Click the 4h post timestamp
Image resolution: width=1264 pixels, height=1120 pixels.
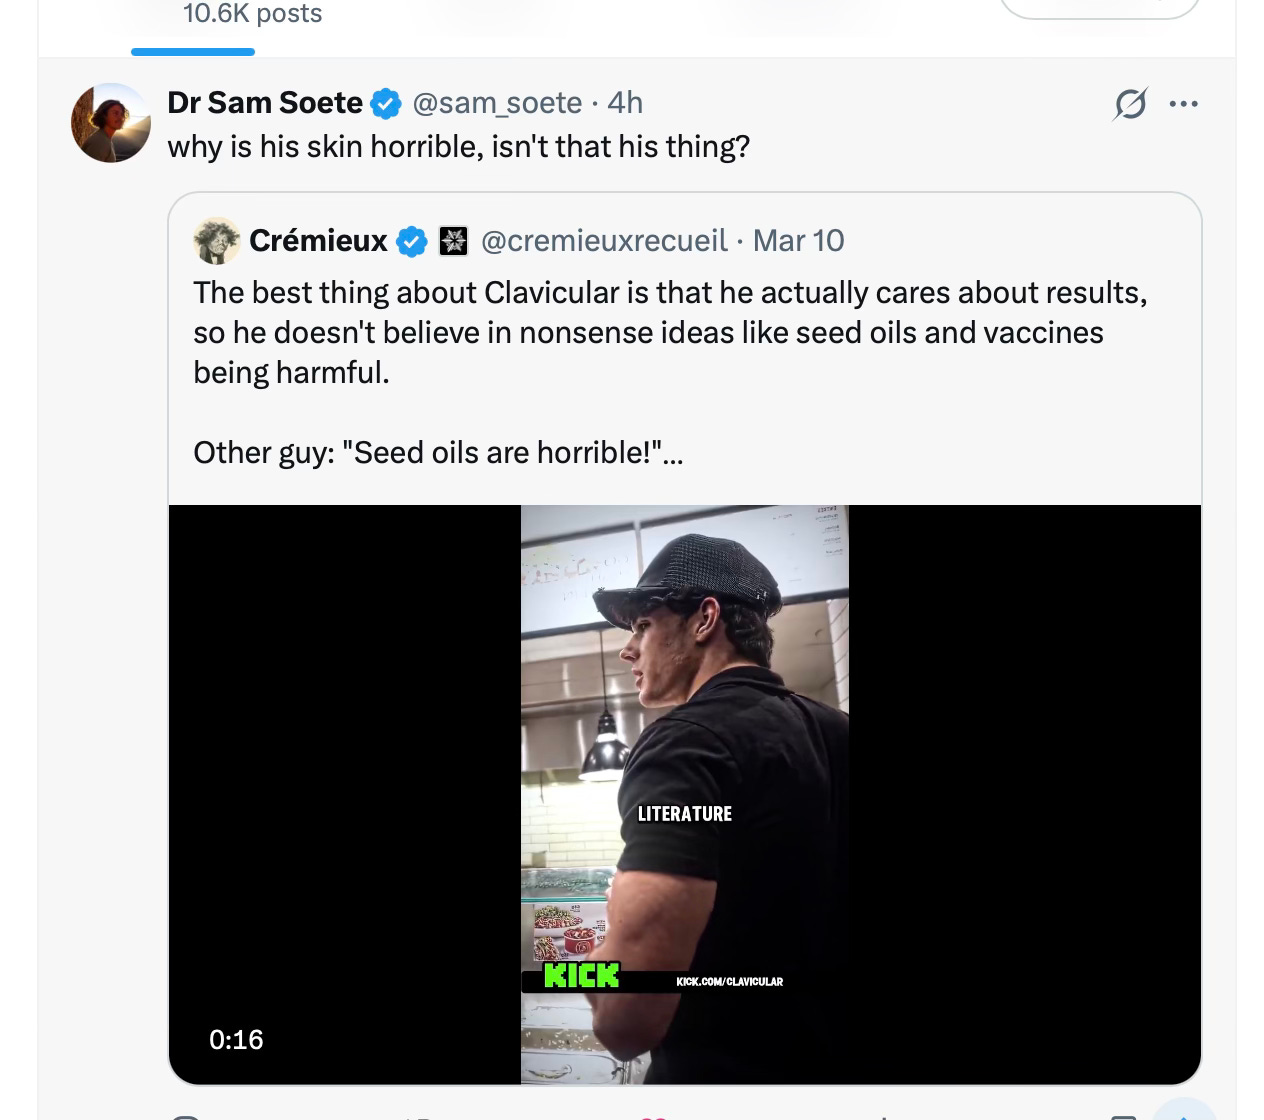pyautogui.click(x=625, y=103)
